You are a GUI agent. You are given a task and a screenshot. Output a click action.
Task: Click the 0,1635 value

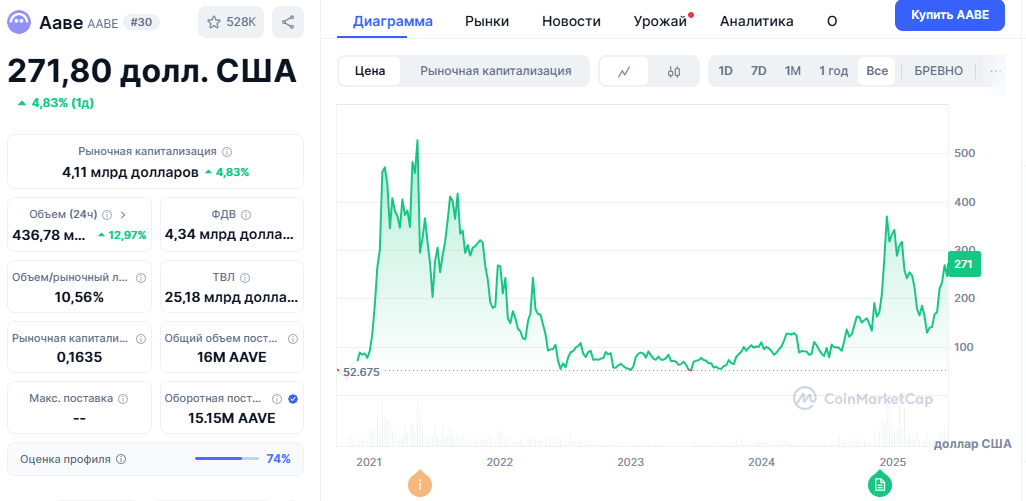click(x=79, y=357)
